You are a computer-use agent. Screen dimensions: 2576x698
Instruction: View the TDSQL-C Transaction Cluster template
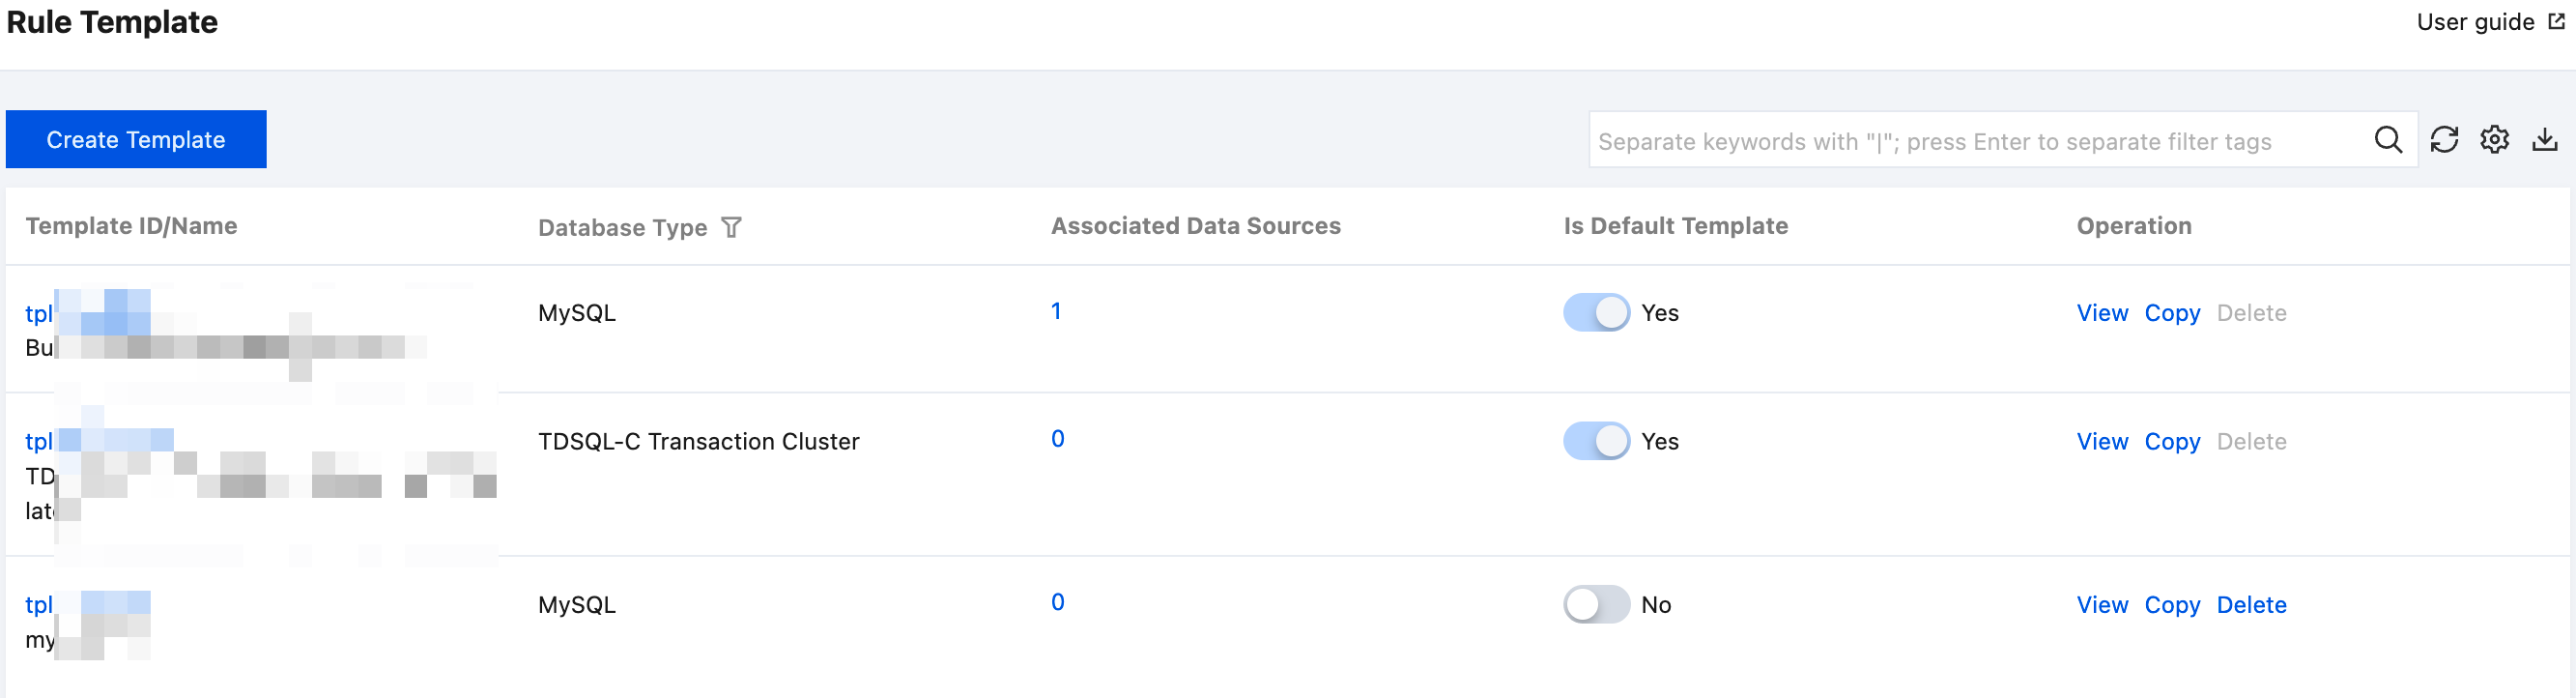[2102, 441]
